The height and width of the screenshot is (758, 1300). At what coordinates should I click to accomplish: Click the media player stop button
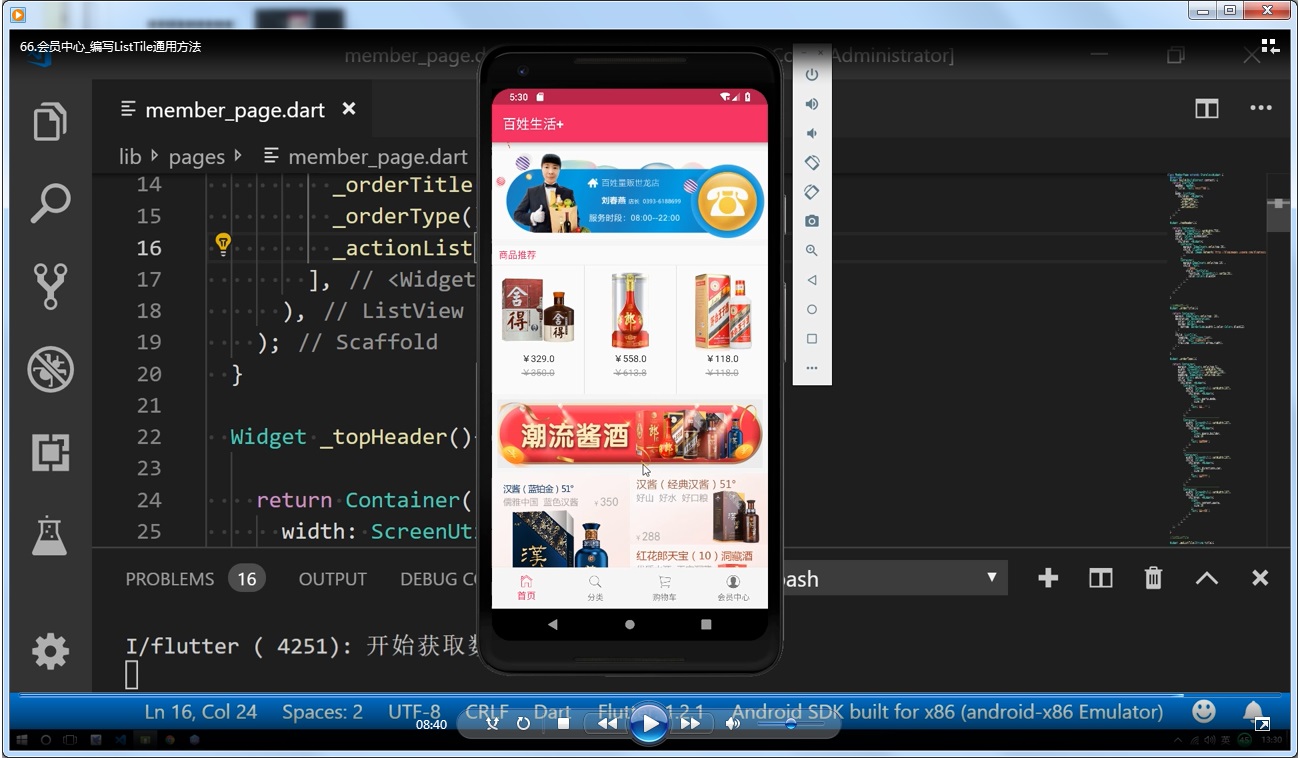[563, 723]
